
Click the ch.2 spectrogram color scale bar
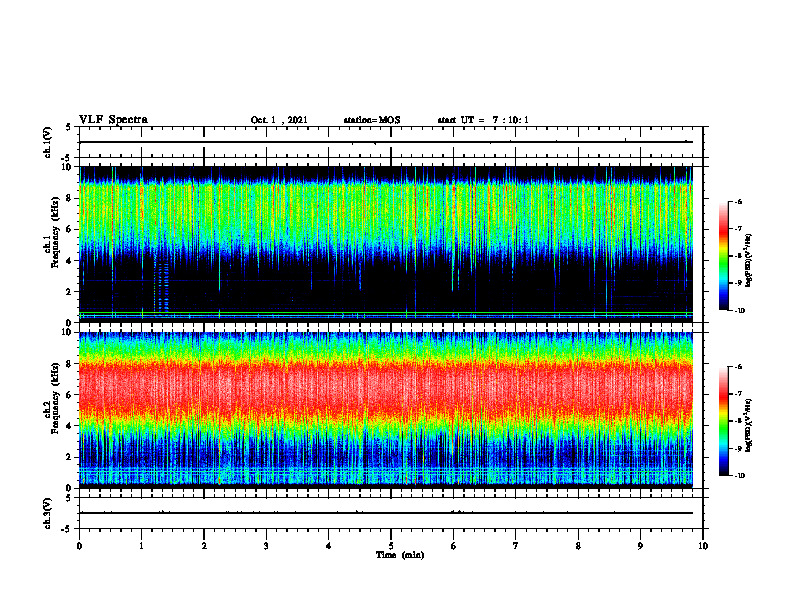[723, 421]
